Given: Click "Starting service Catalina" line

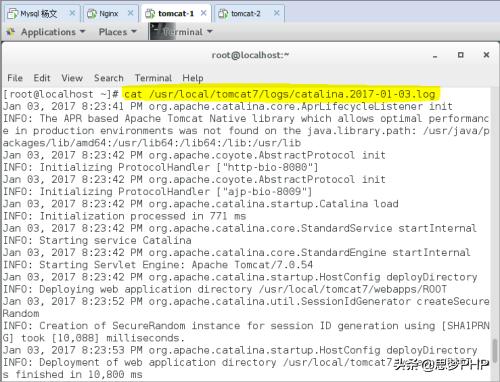Looking at the screenshot, I should [97, 240].
